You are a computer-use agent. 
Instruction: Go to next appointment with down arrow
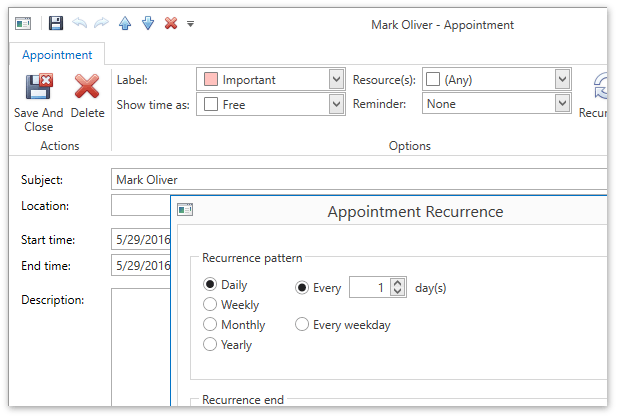point(147,23)
